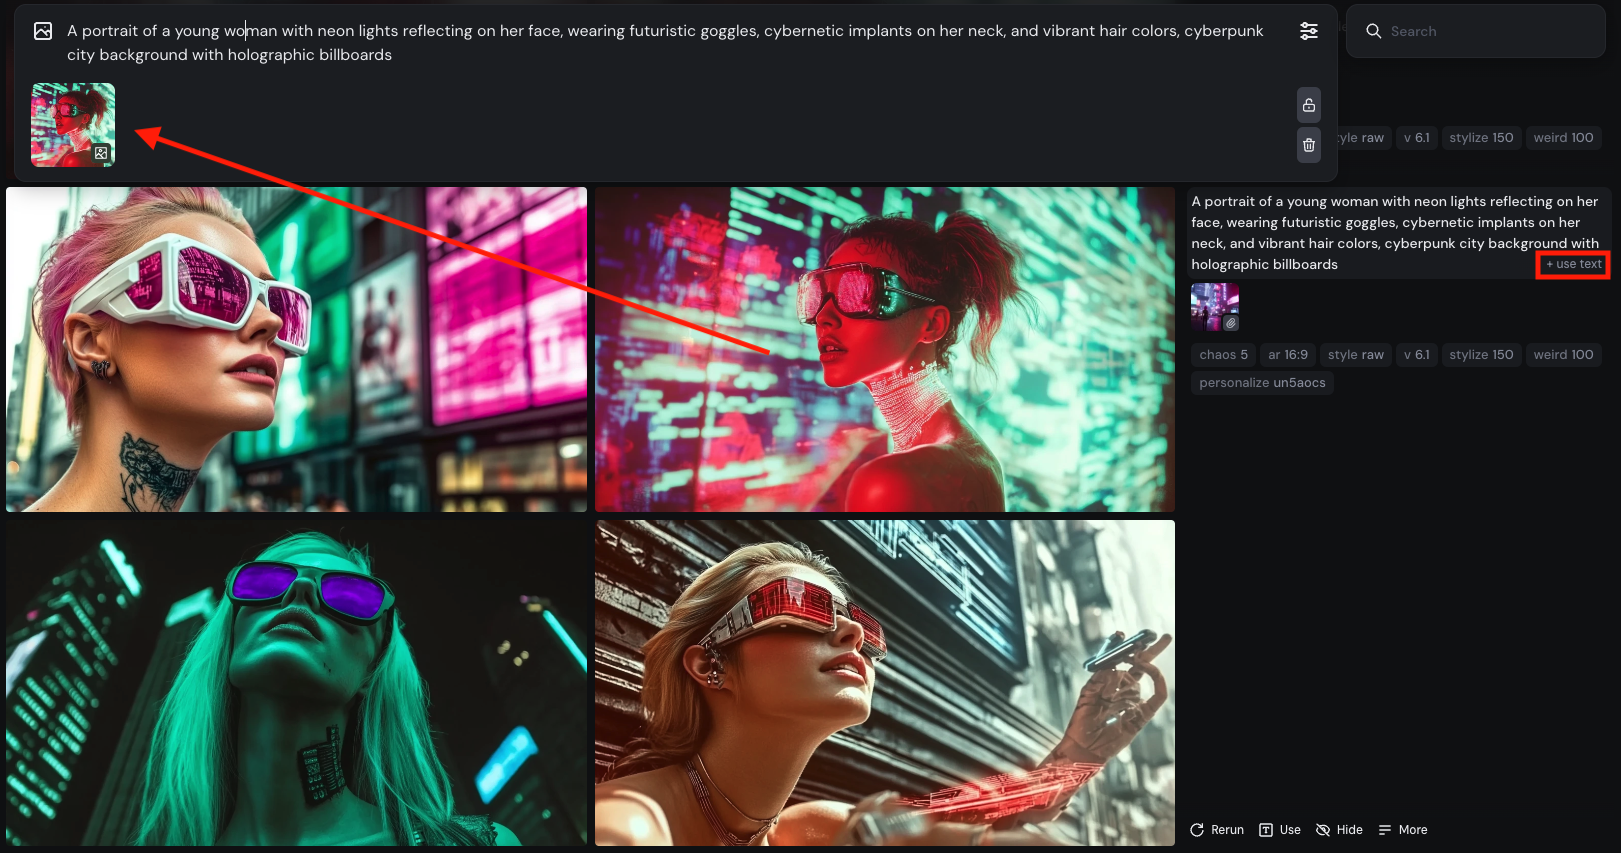Click the search magnifier icon
Image resolution: width=1621 pixels, height=853 pixels.
coord(1374,31)
